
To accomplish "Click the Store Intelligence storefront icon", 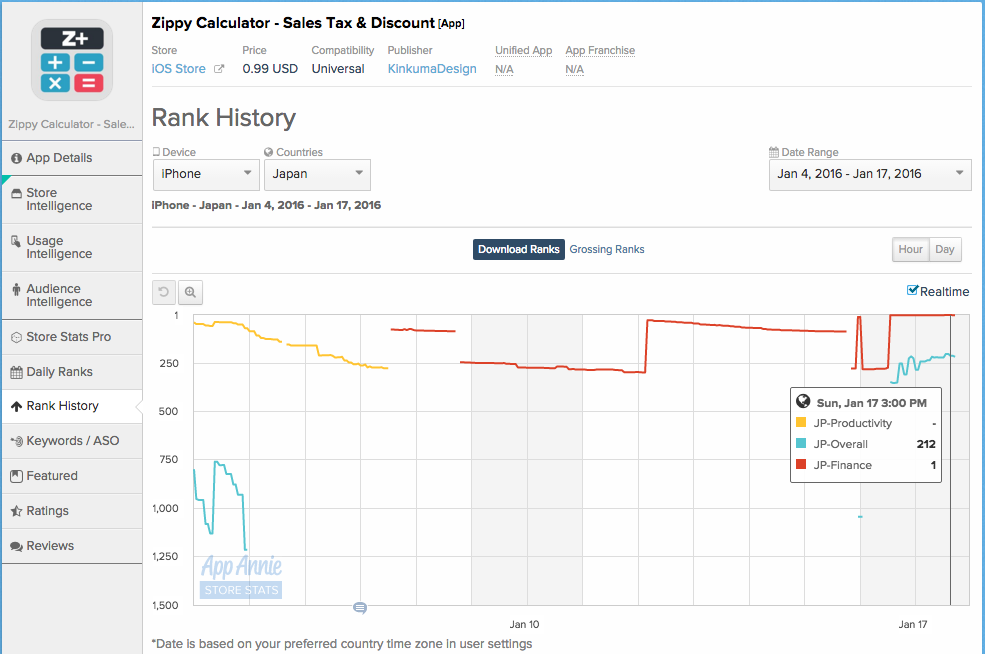I will [x=16, y=193].
